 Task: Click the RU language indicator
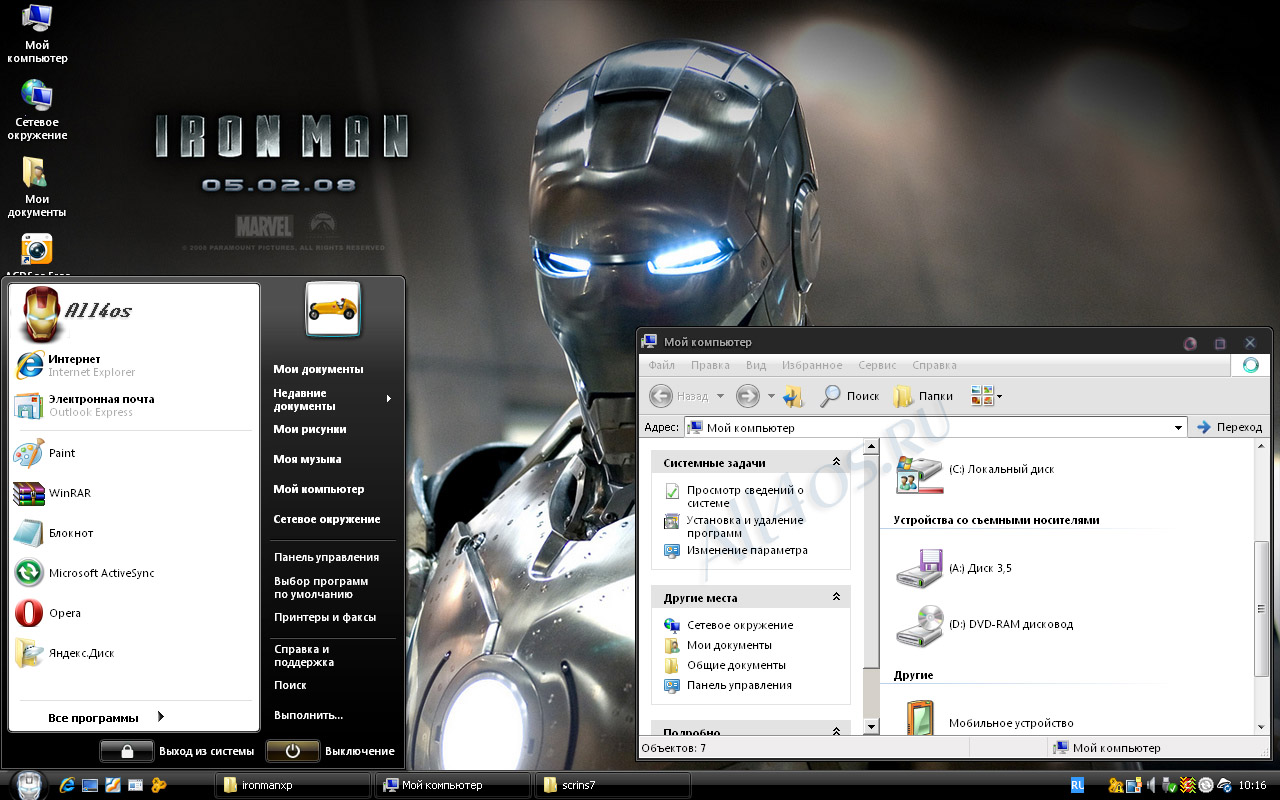click(1078, 785)
